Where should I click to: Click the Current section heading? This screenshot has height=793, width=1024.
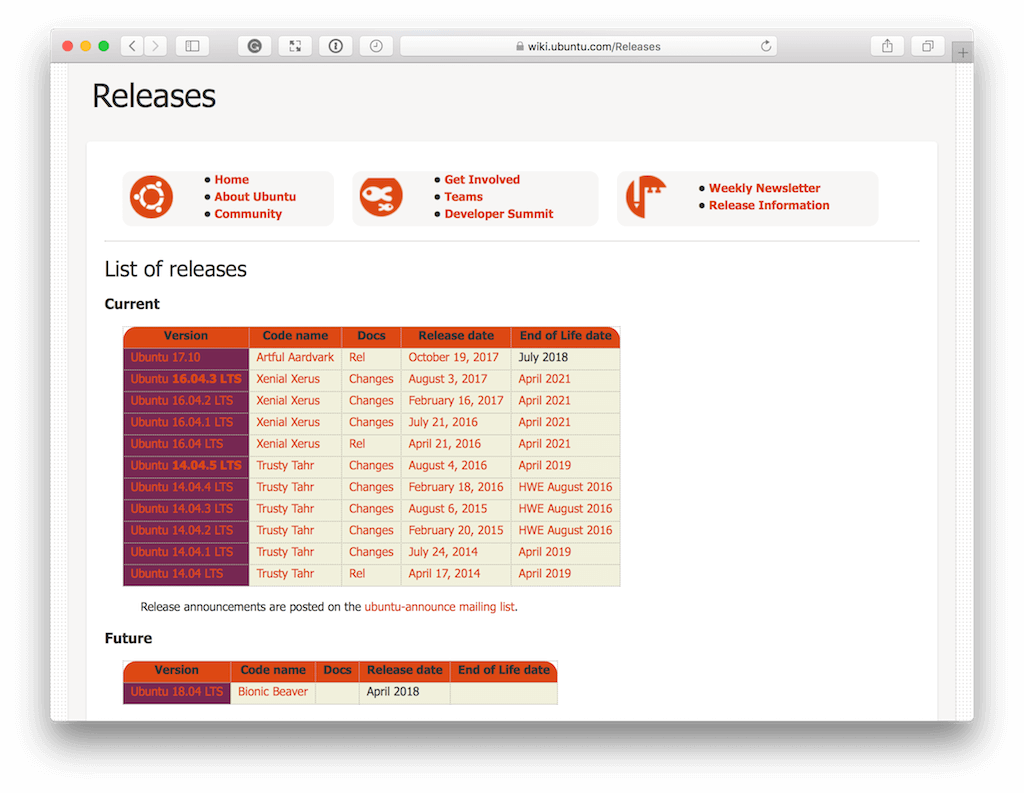pyautogui.click(x=132, y=304)
